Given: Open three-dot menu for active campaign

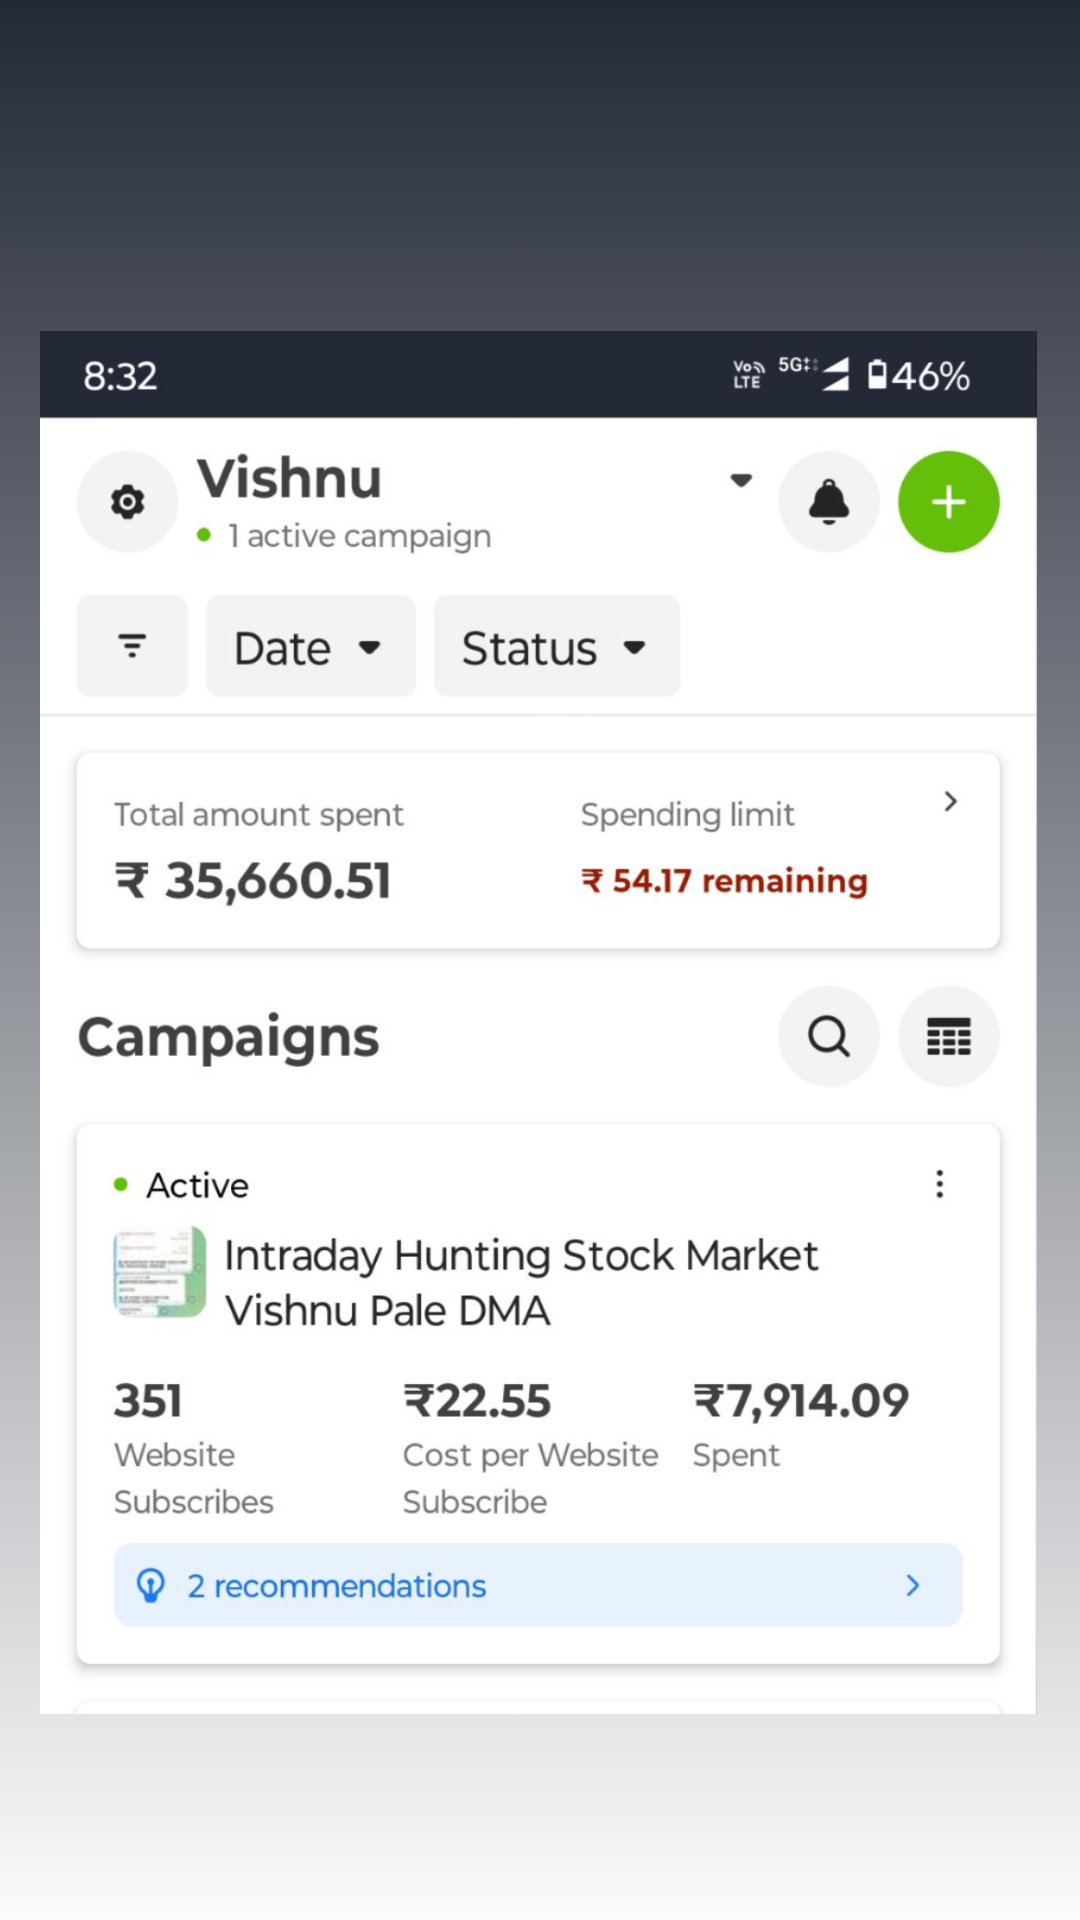Looking at the screenshot, I should [x=939, y=1184].
